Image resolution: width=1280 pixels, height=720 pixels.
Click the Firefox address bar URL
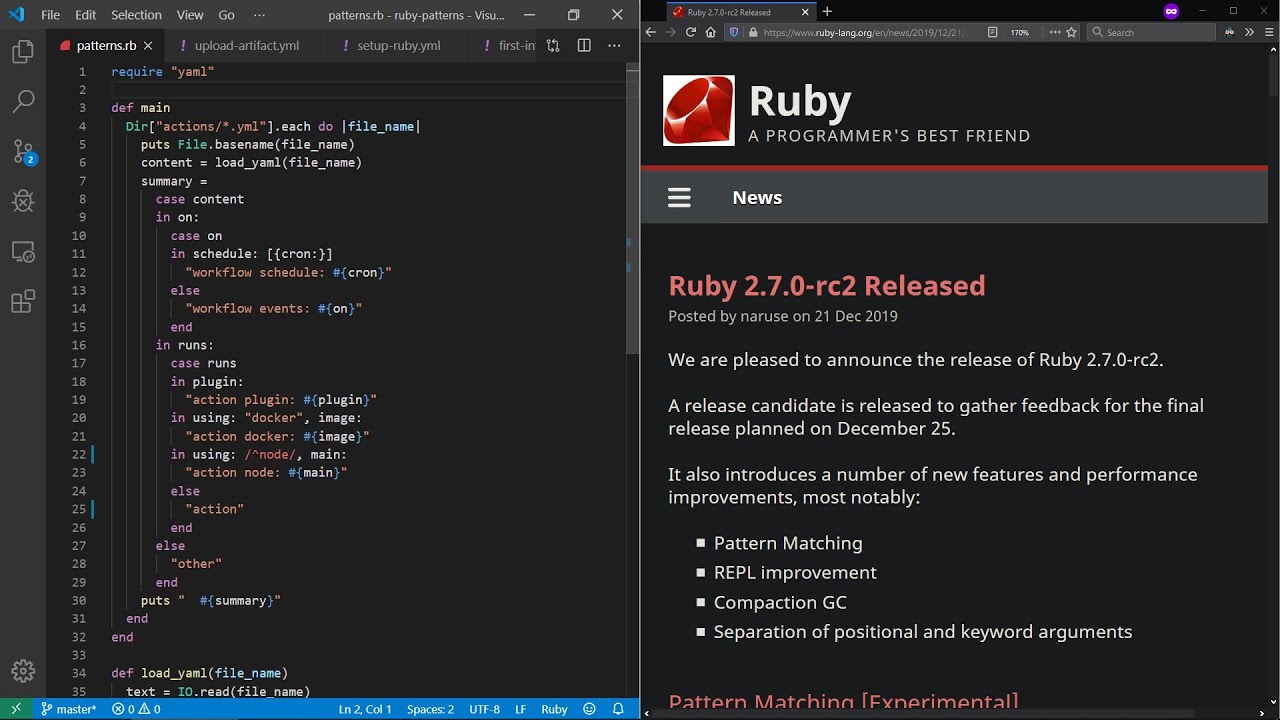pos(865,32)
